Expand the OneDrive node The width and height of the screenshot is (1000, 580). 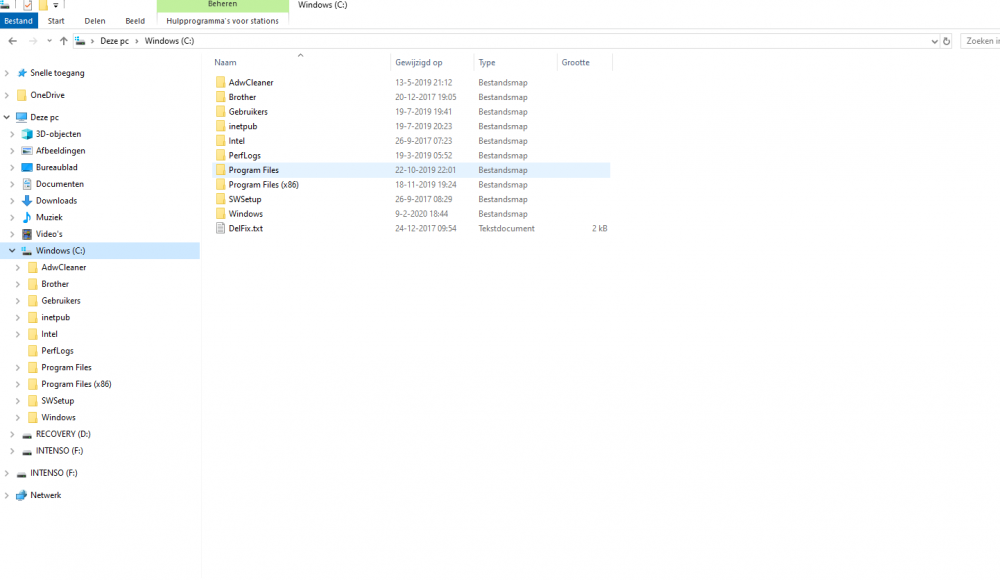(7, 95)
